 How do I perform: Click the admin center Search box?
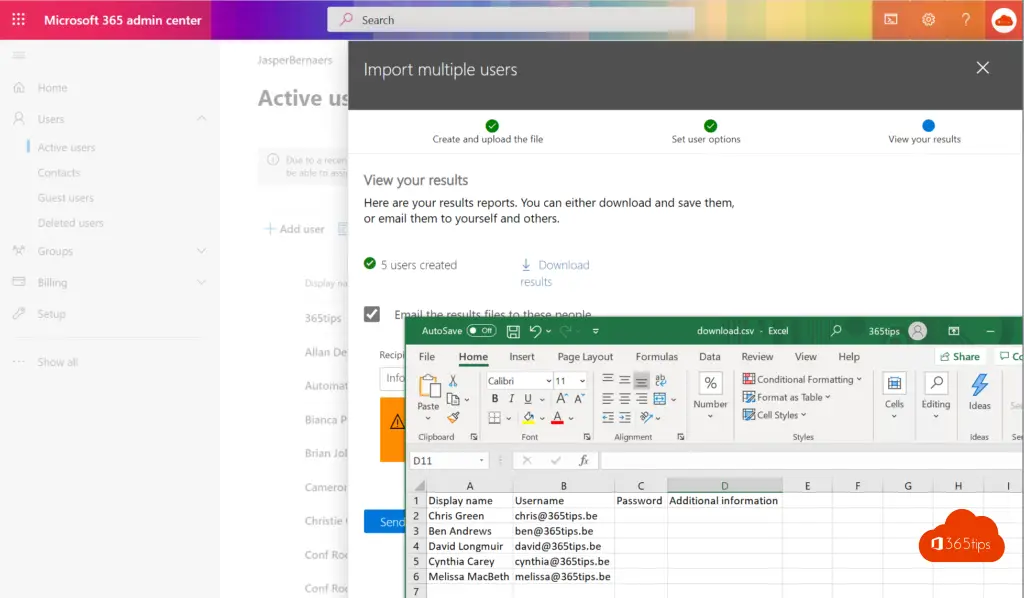point(511,20)
